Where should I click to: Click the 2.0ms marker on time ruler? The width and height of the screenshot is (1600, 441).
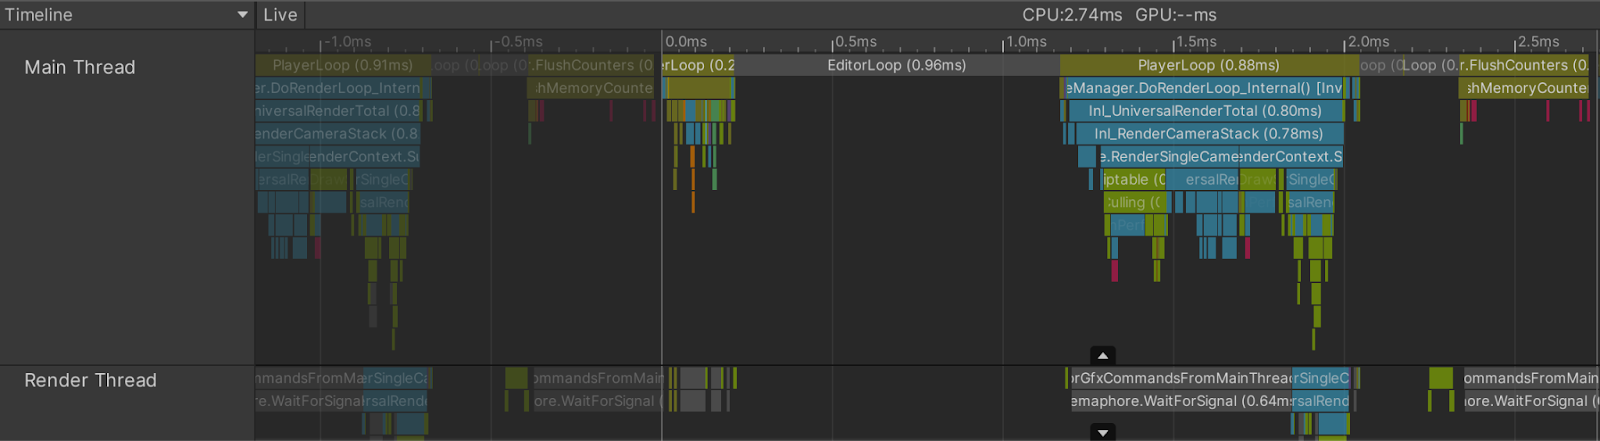coord(1368,42)
